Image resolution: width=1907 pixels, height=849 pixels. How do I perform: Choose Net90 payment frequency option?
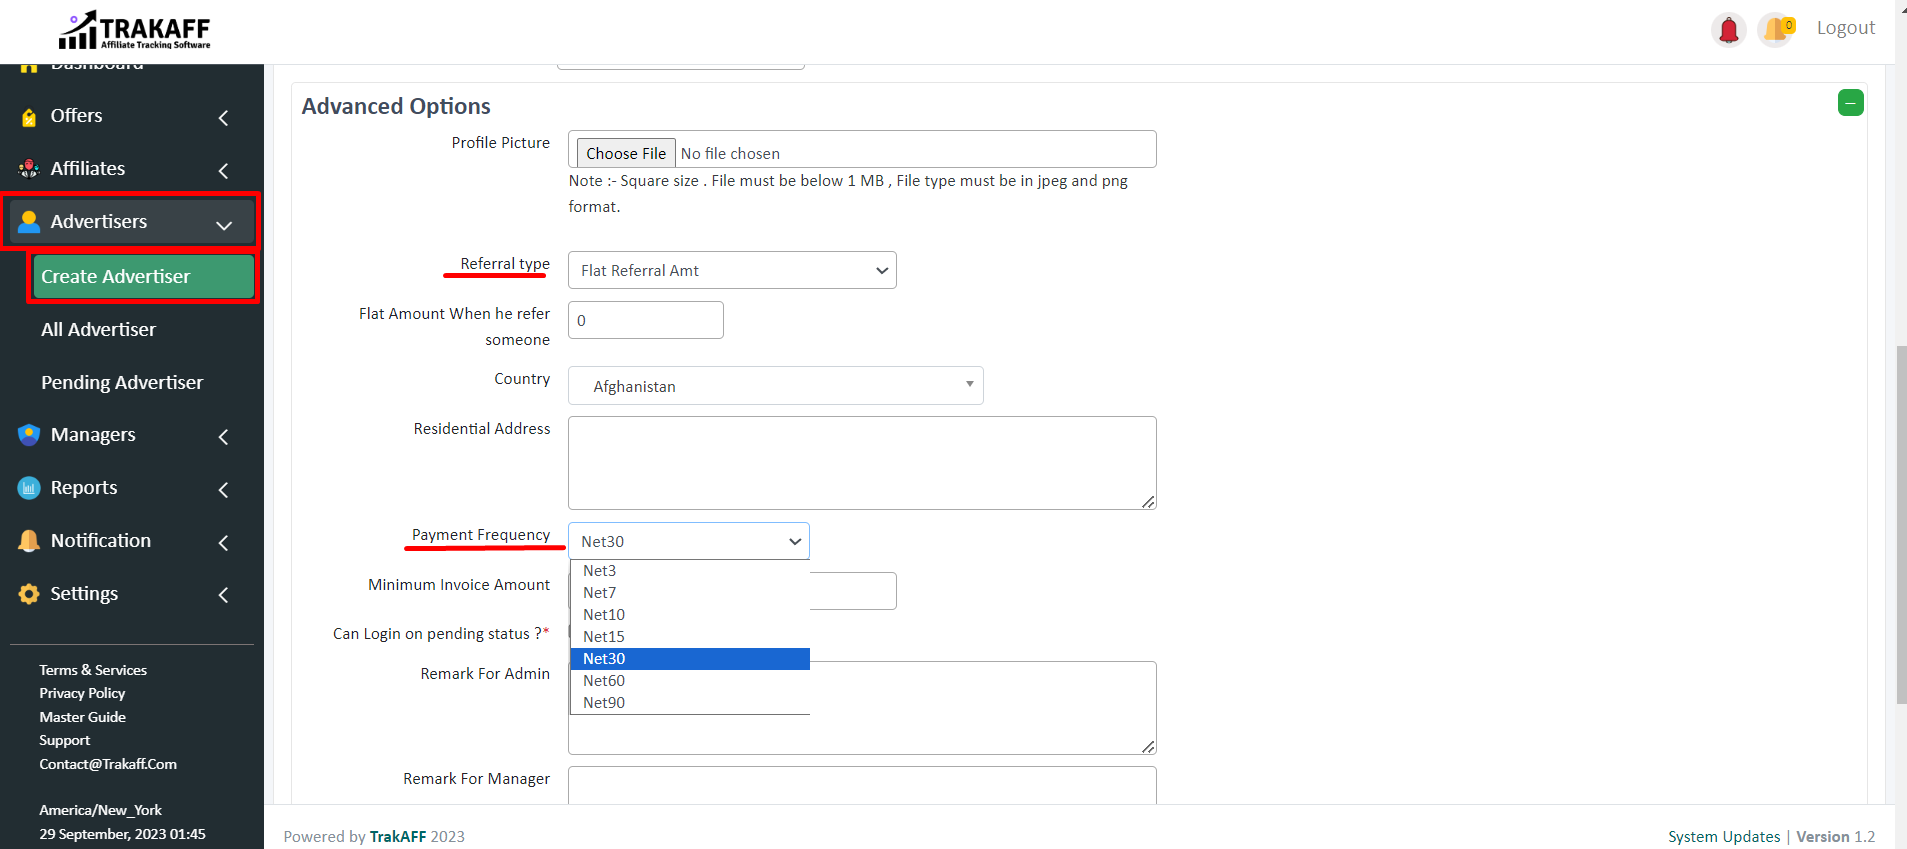[690, 703]
